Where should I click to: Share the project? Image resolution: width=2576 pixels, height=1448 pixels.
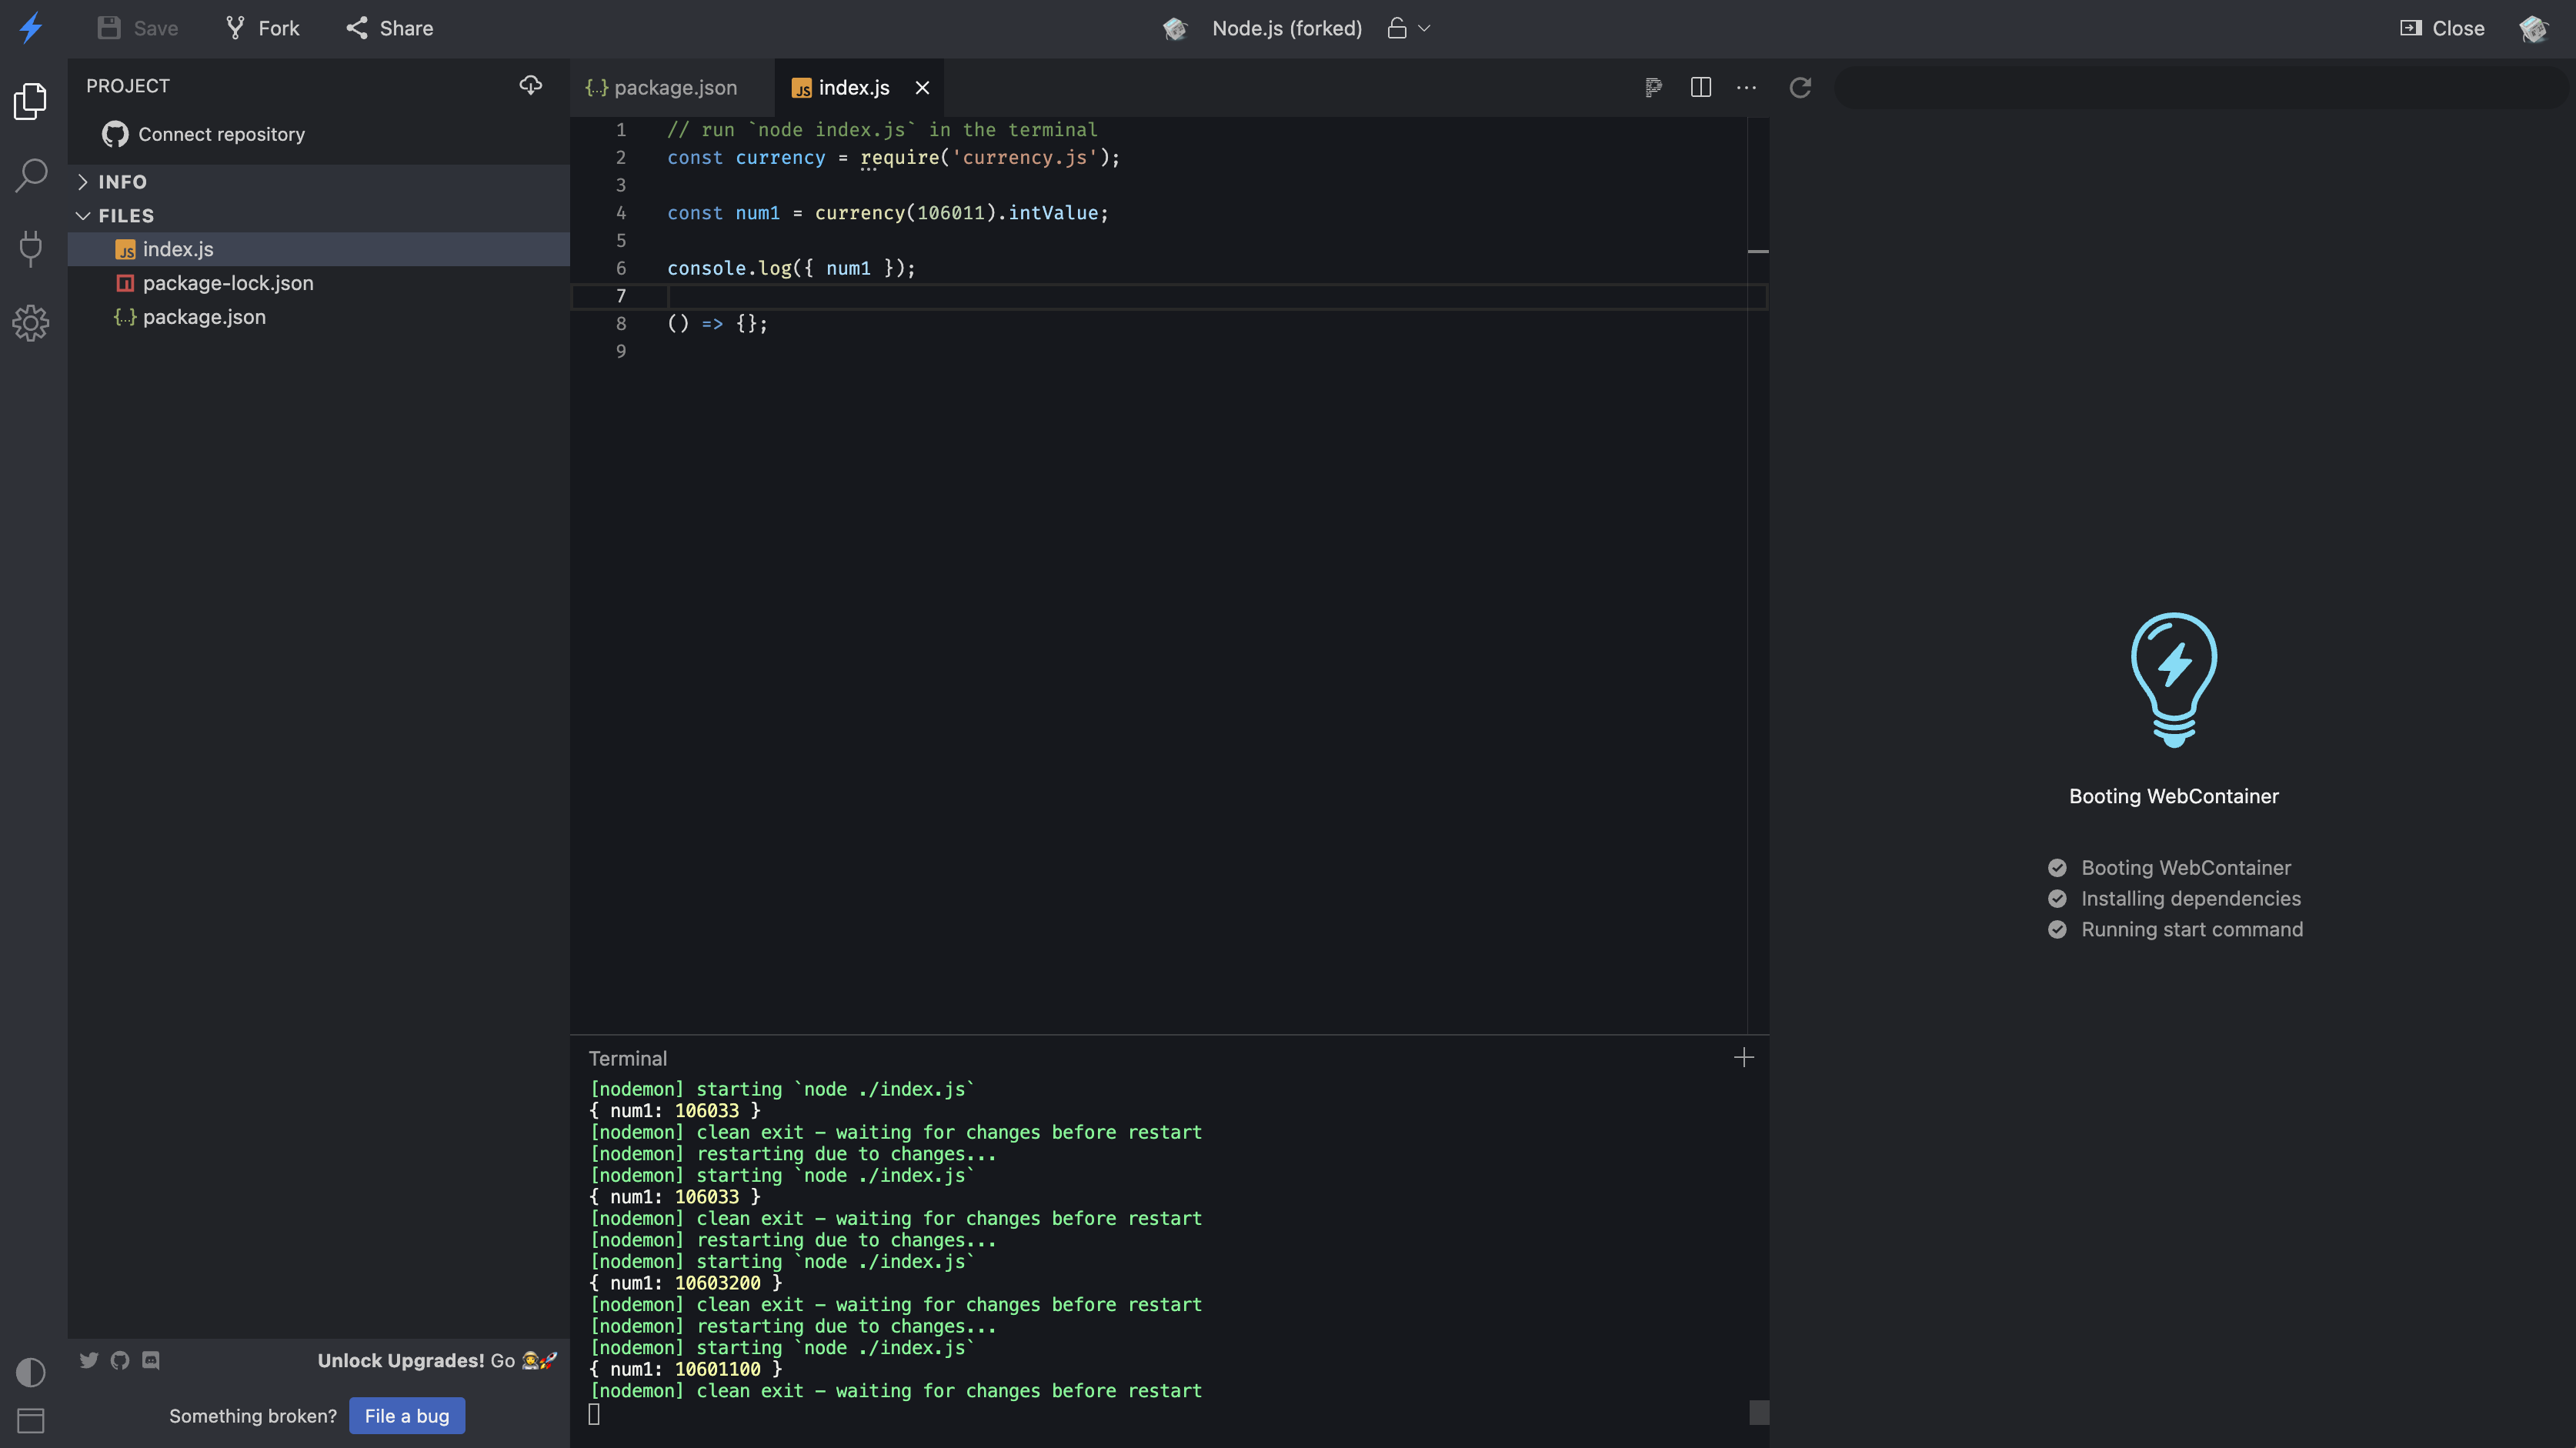(x=389, y=28)
